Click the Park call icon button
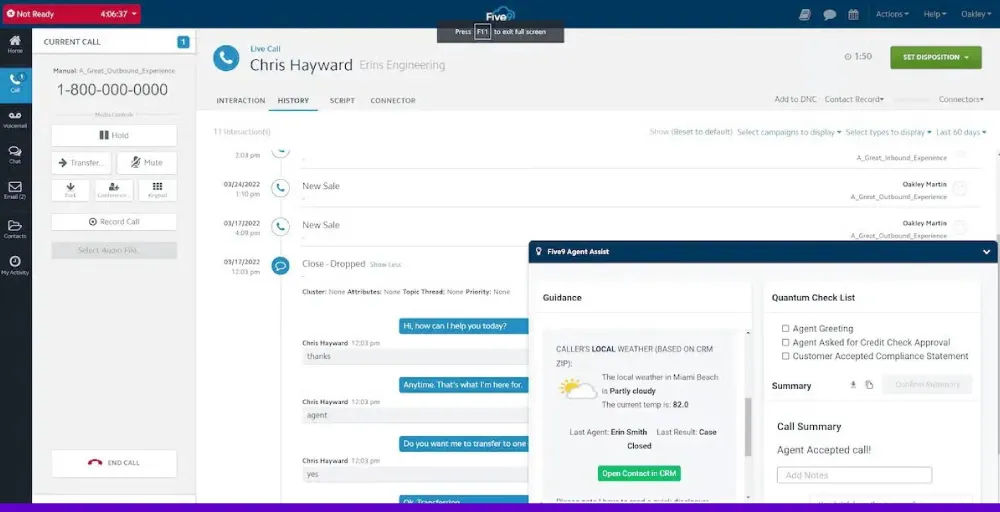The image size is (1000, 512). 70,190
